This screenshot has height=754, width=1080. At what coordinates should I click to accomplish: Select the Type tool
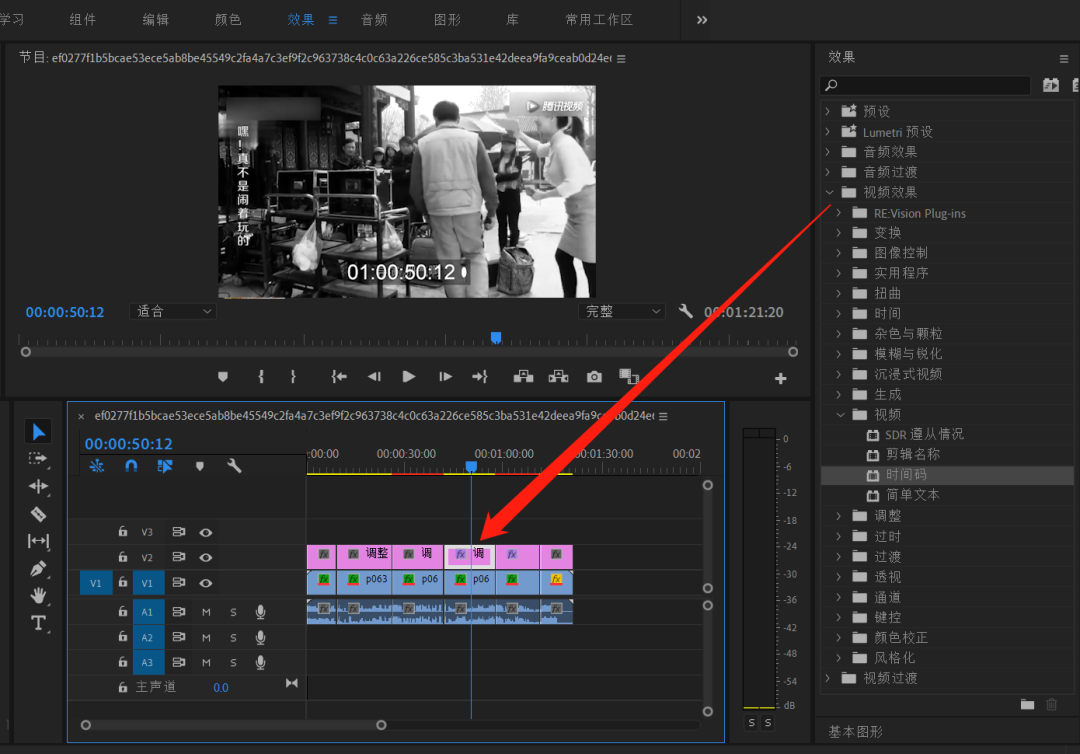38,623
